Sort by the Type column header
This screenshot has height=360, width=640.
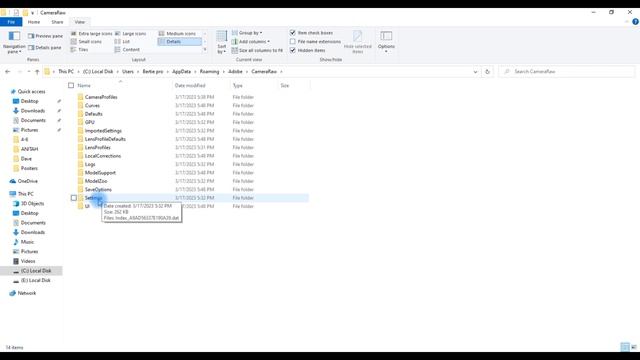pyautogui.click(x=238, y=85)
